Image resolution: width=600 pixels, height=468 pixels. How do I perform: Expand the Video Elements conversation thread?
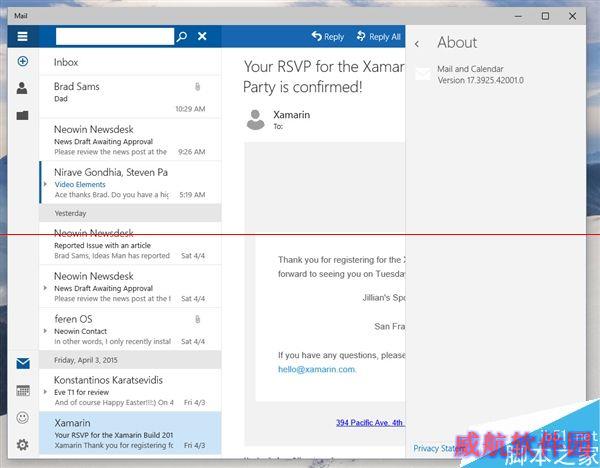pyautogui.click(x=45, y=184)
